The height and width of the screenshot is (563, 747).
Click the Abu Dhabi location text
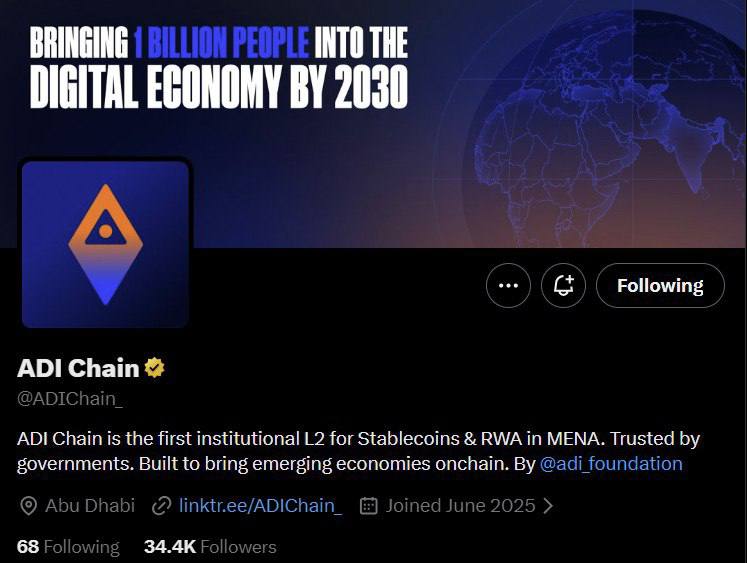(90, 506)
